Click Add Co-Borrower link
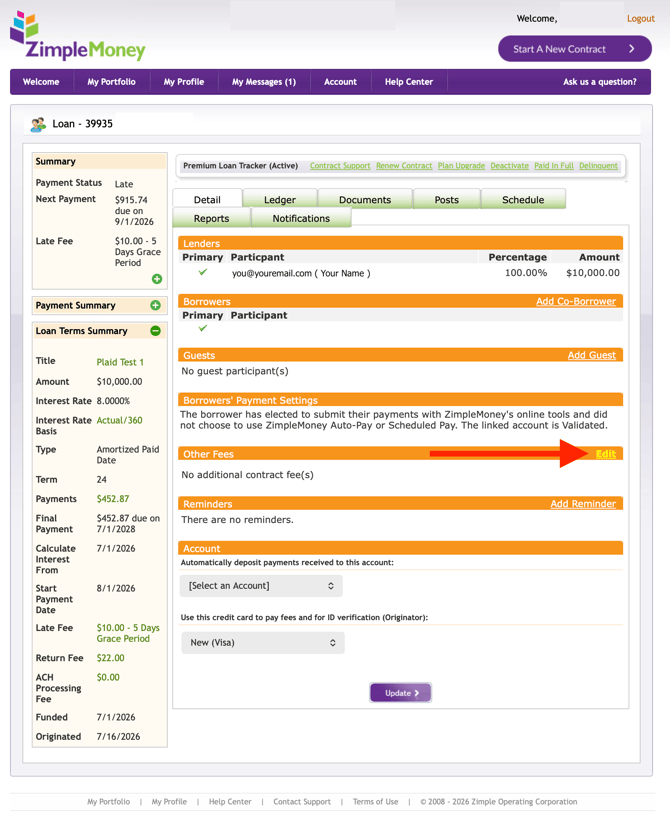This screenshot has height=823, width=670. [576, 301]
